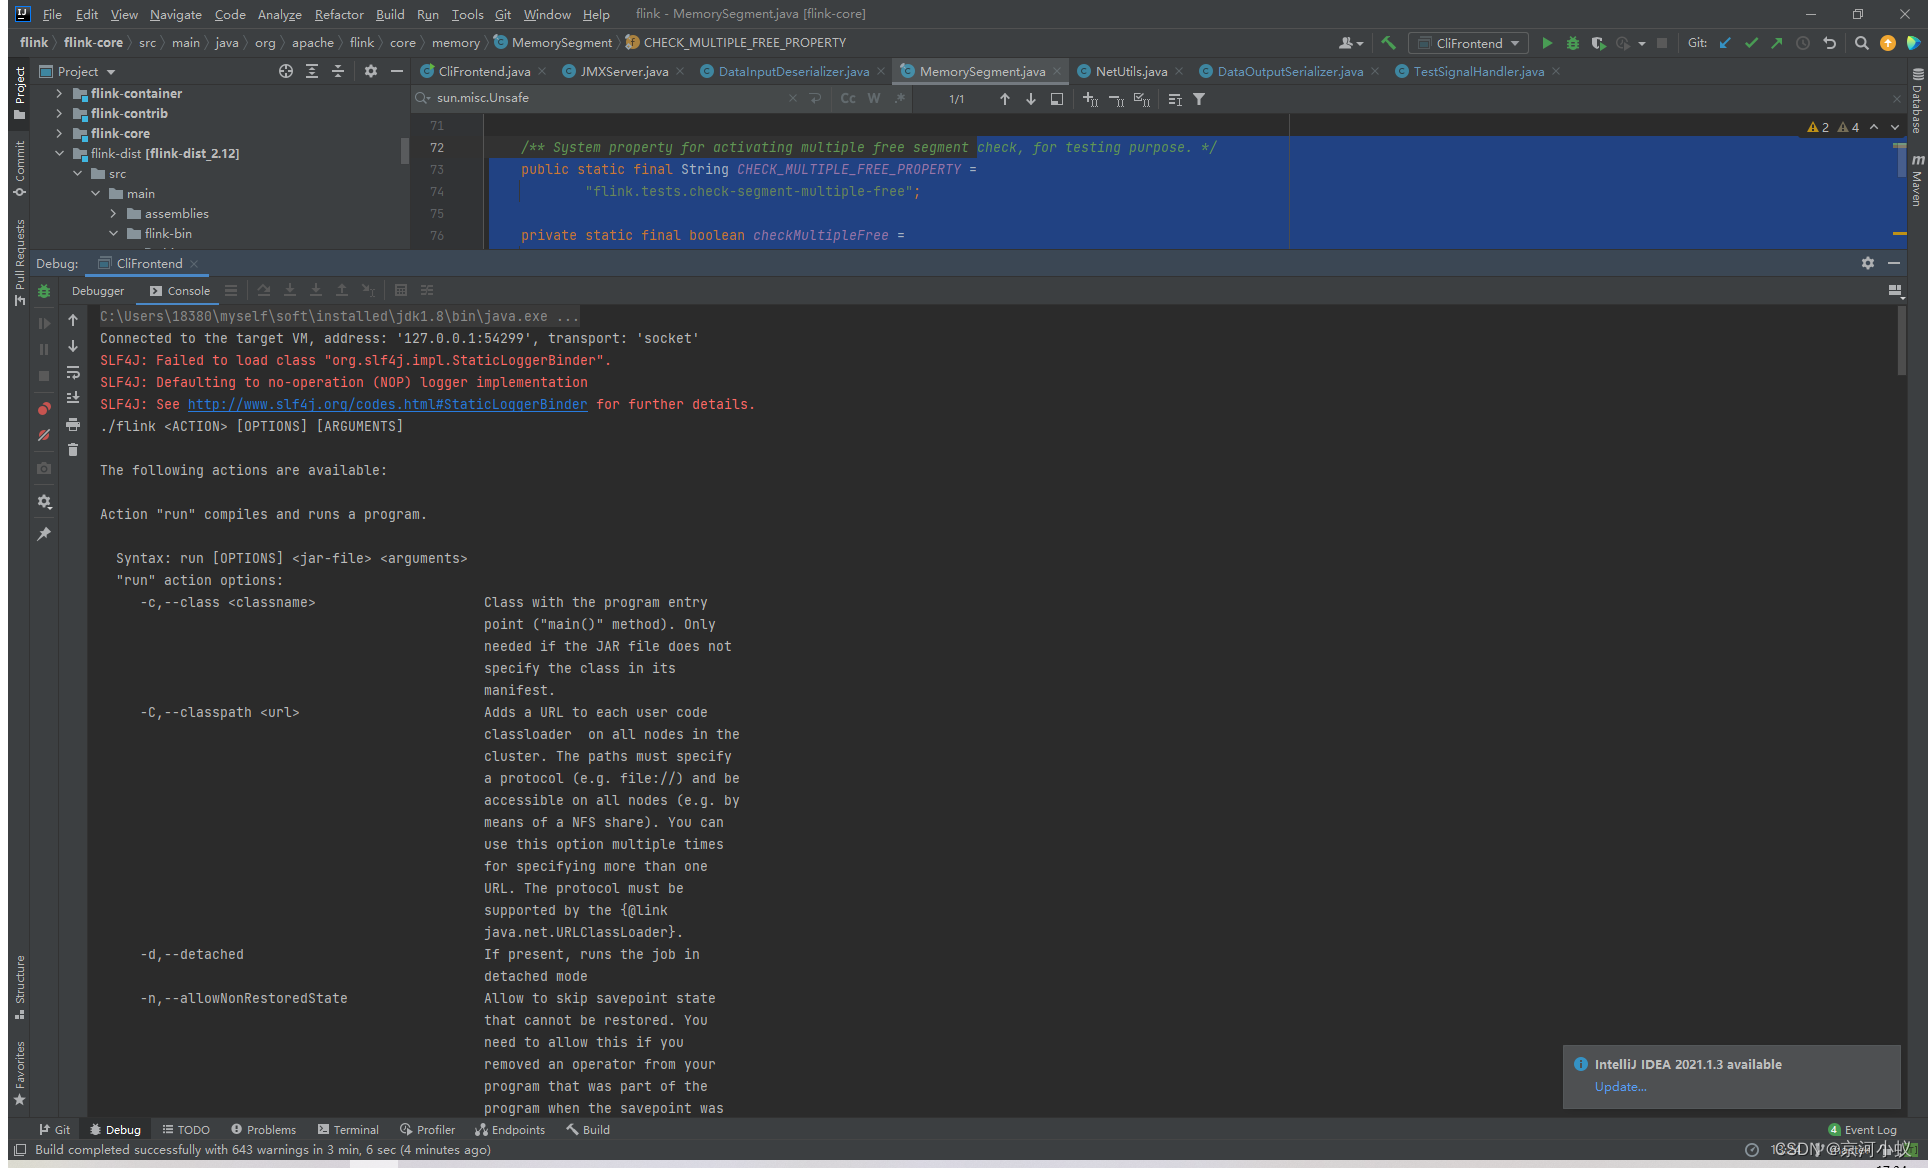Expand assemblies folder

coord(113,213)
